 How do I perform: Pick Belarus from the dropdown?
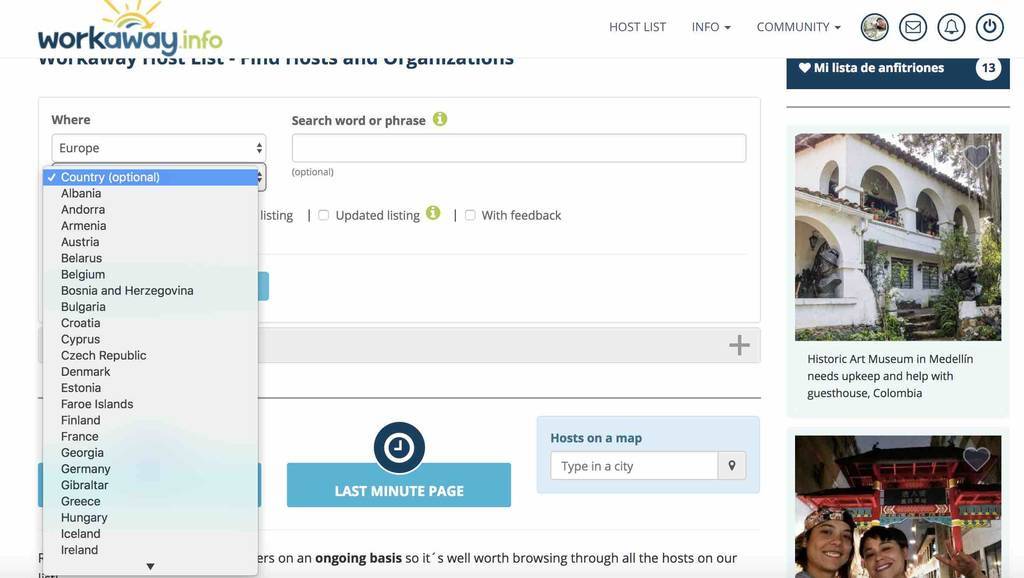click(150, 258)
